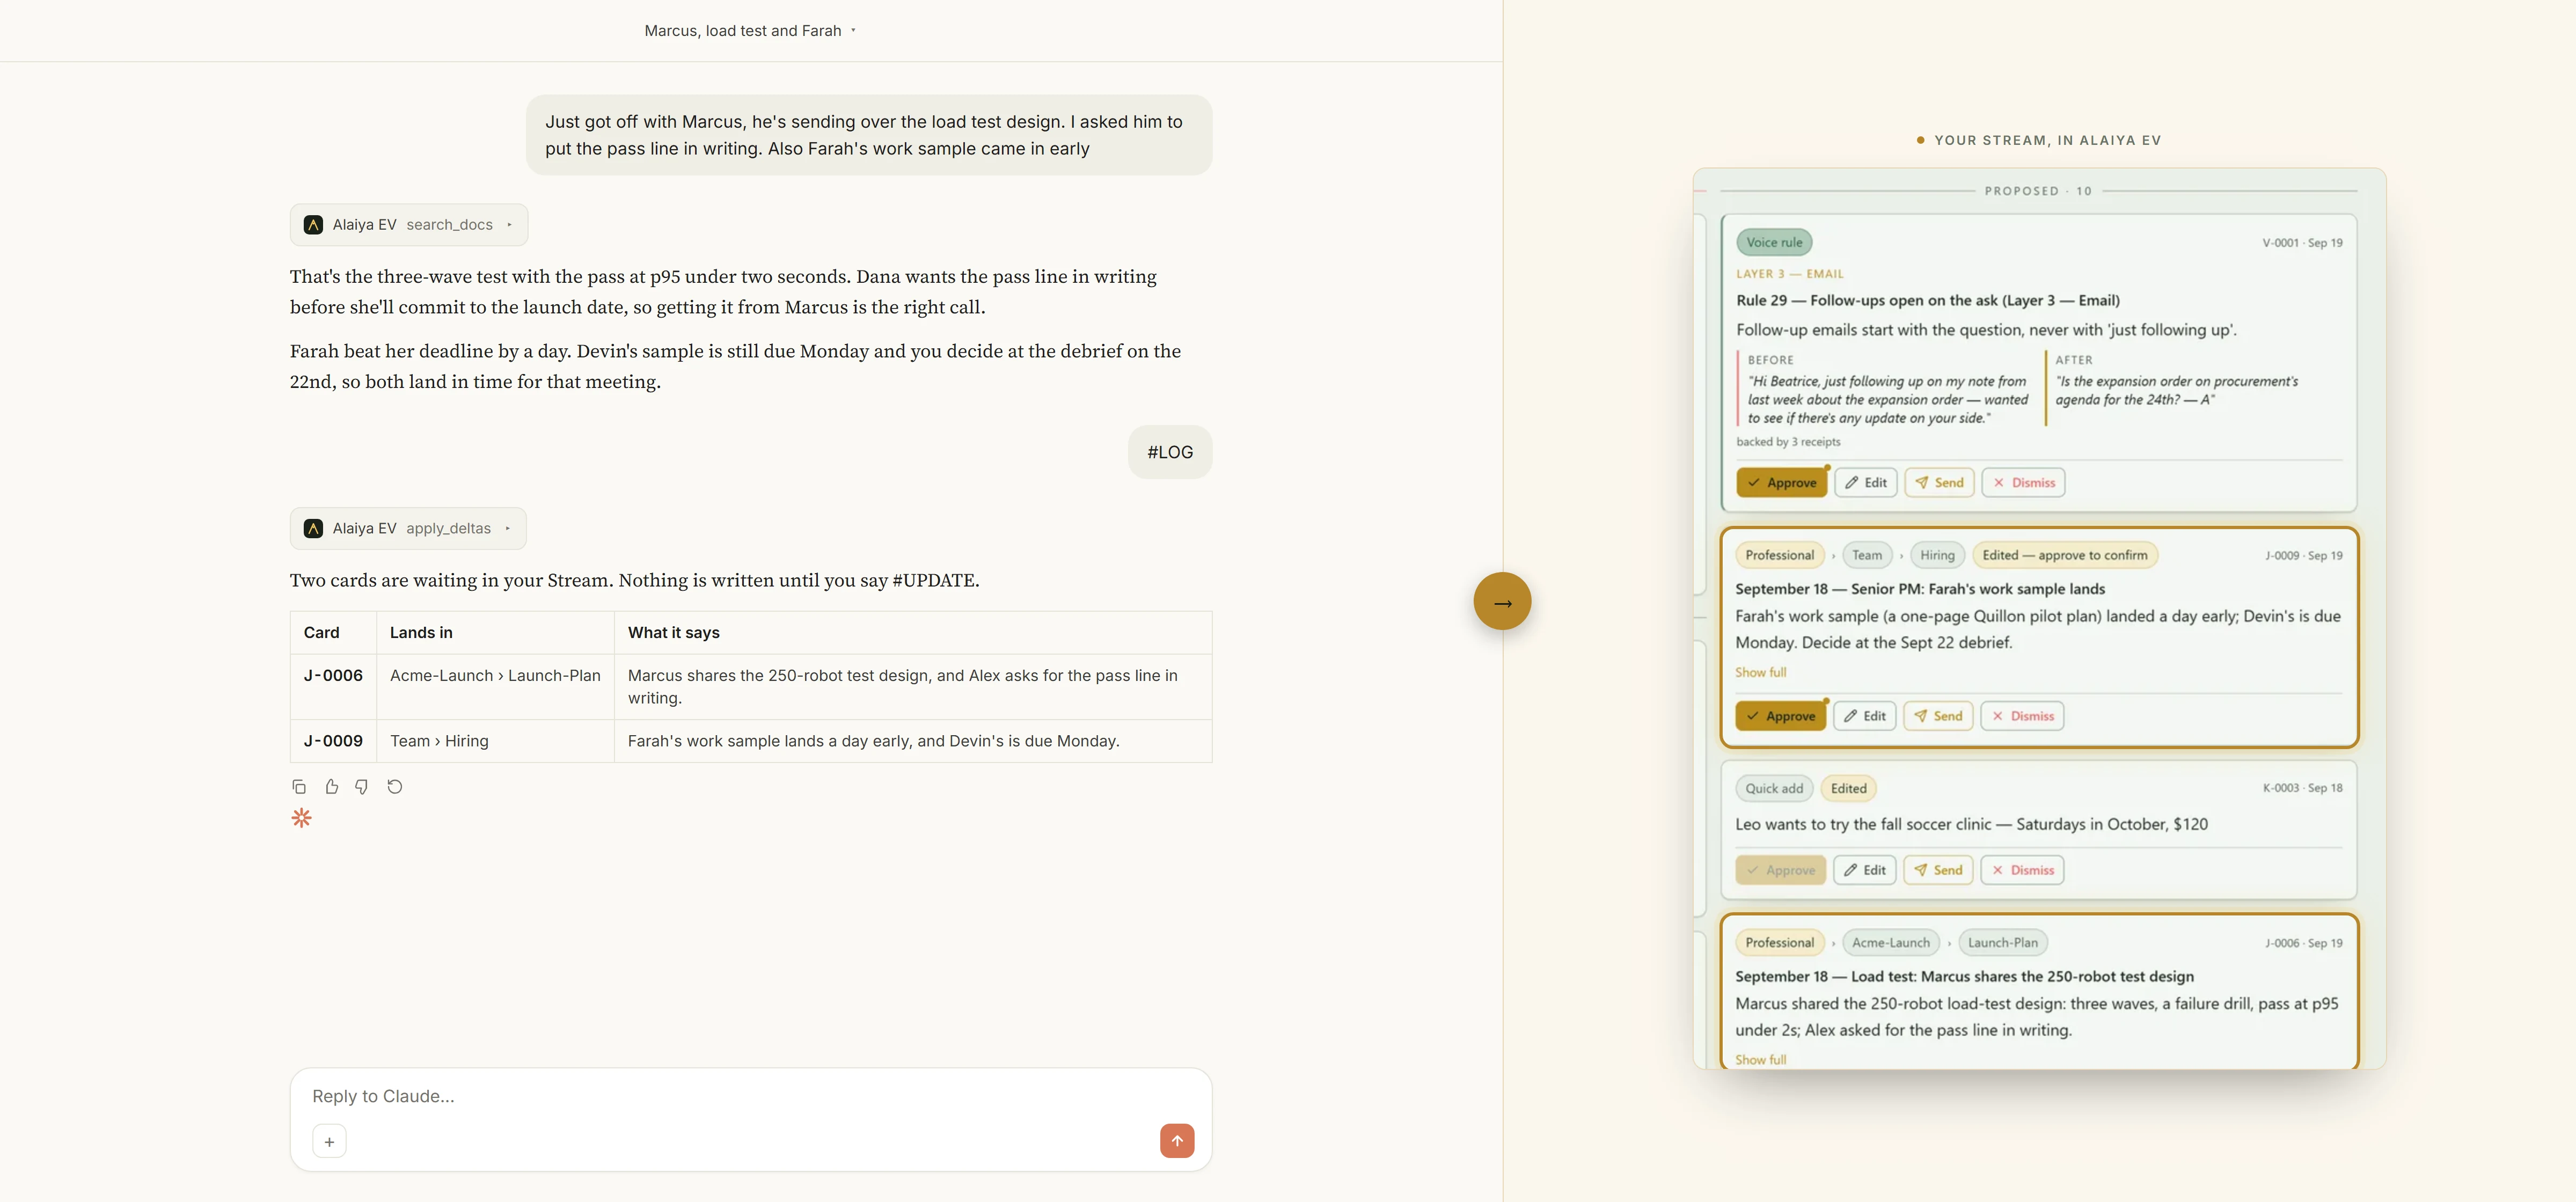2576x1202 pixels.
Task: Click the J-0009 cell in the table
Action: pos(333,741)
